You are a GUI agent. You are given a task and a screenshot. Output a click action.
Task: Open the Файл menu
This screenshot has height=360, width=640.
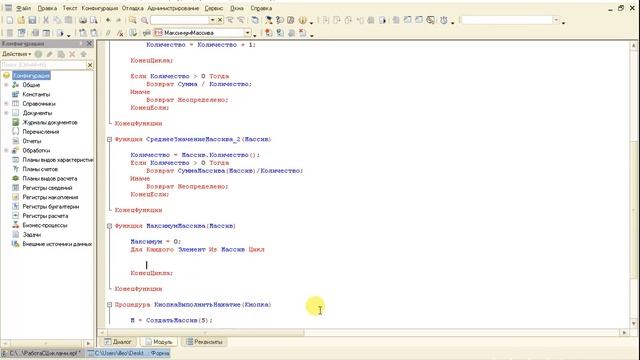pos(24,8)
